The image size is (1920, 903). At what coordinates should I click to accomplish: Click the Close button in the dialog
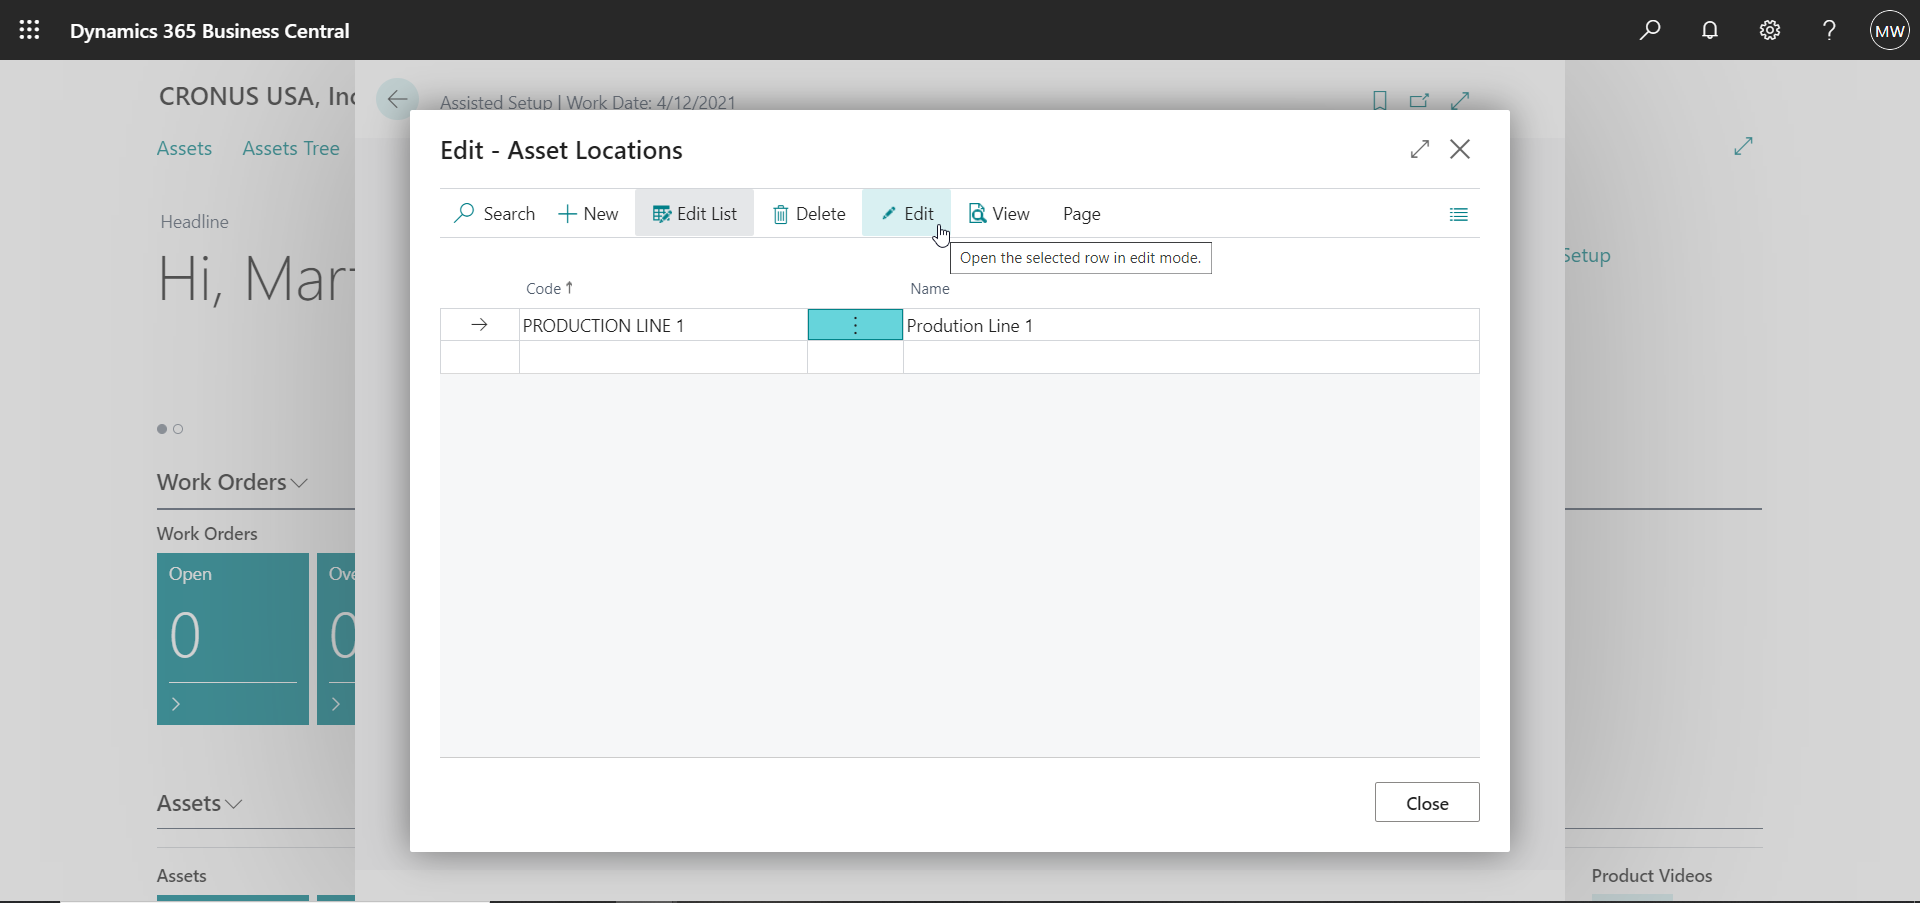tap(1427, 803)
